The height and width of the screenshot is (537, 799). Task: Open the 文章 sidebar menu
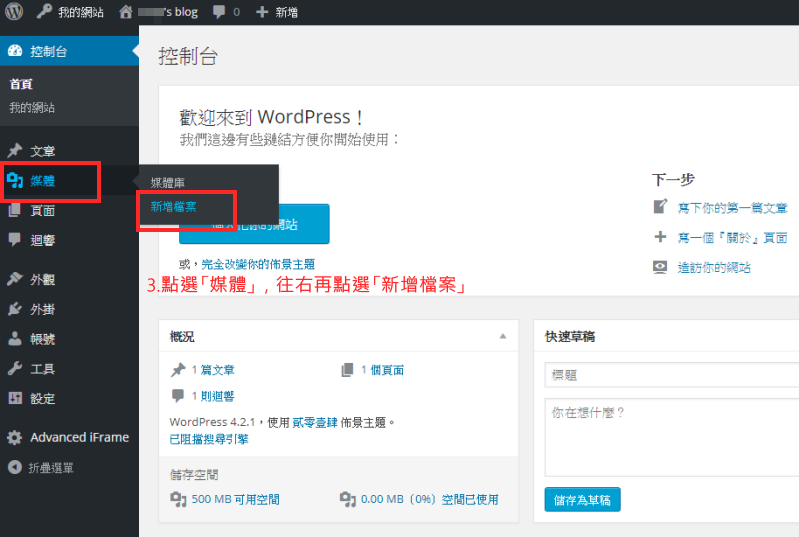[42, 151]
